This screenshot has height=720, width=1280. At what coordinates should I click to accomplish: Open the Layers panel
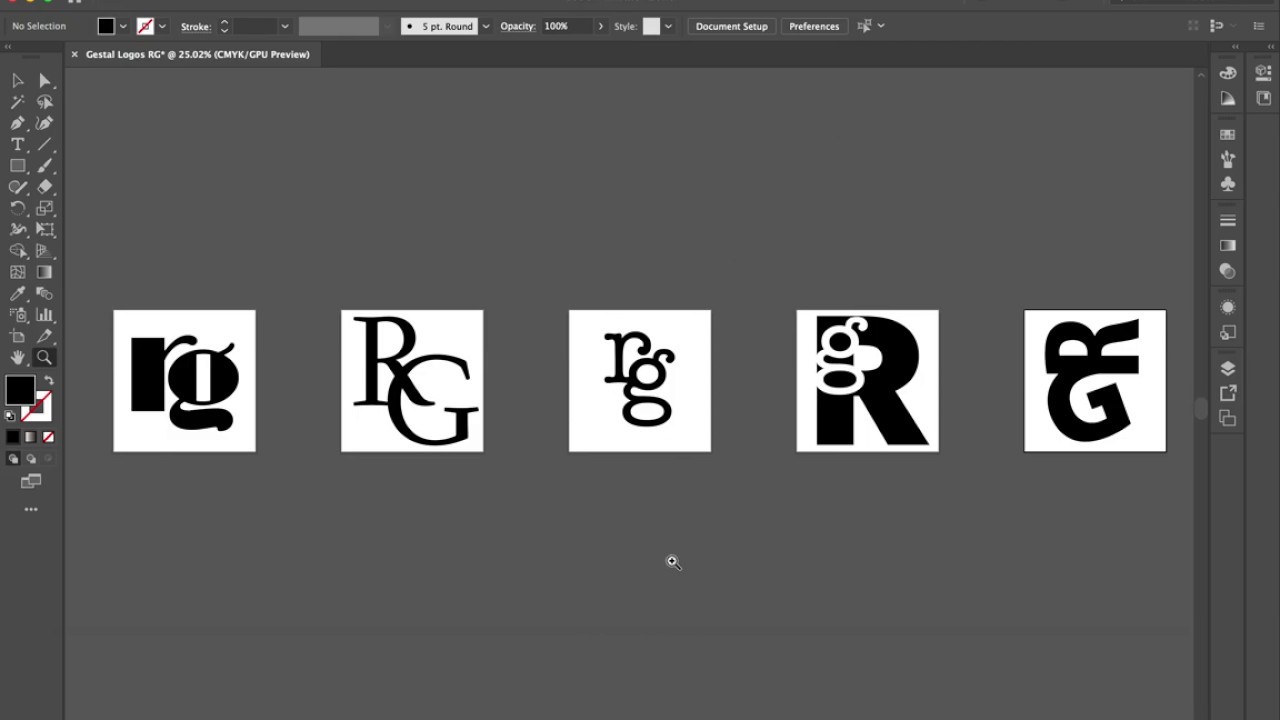pyautogui.click(x=1228, y=368)
